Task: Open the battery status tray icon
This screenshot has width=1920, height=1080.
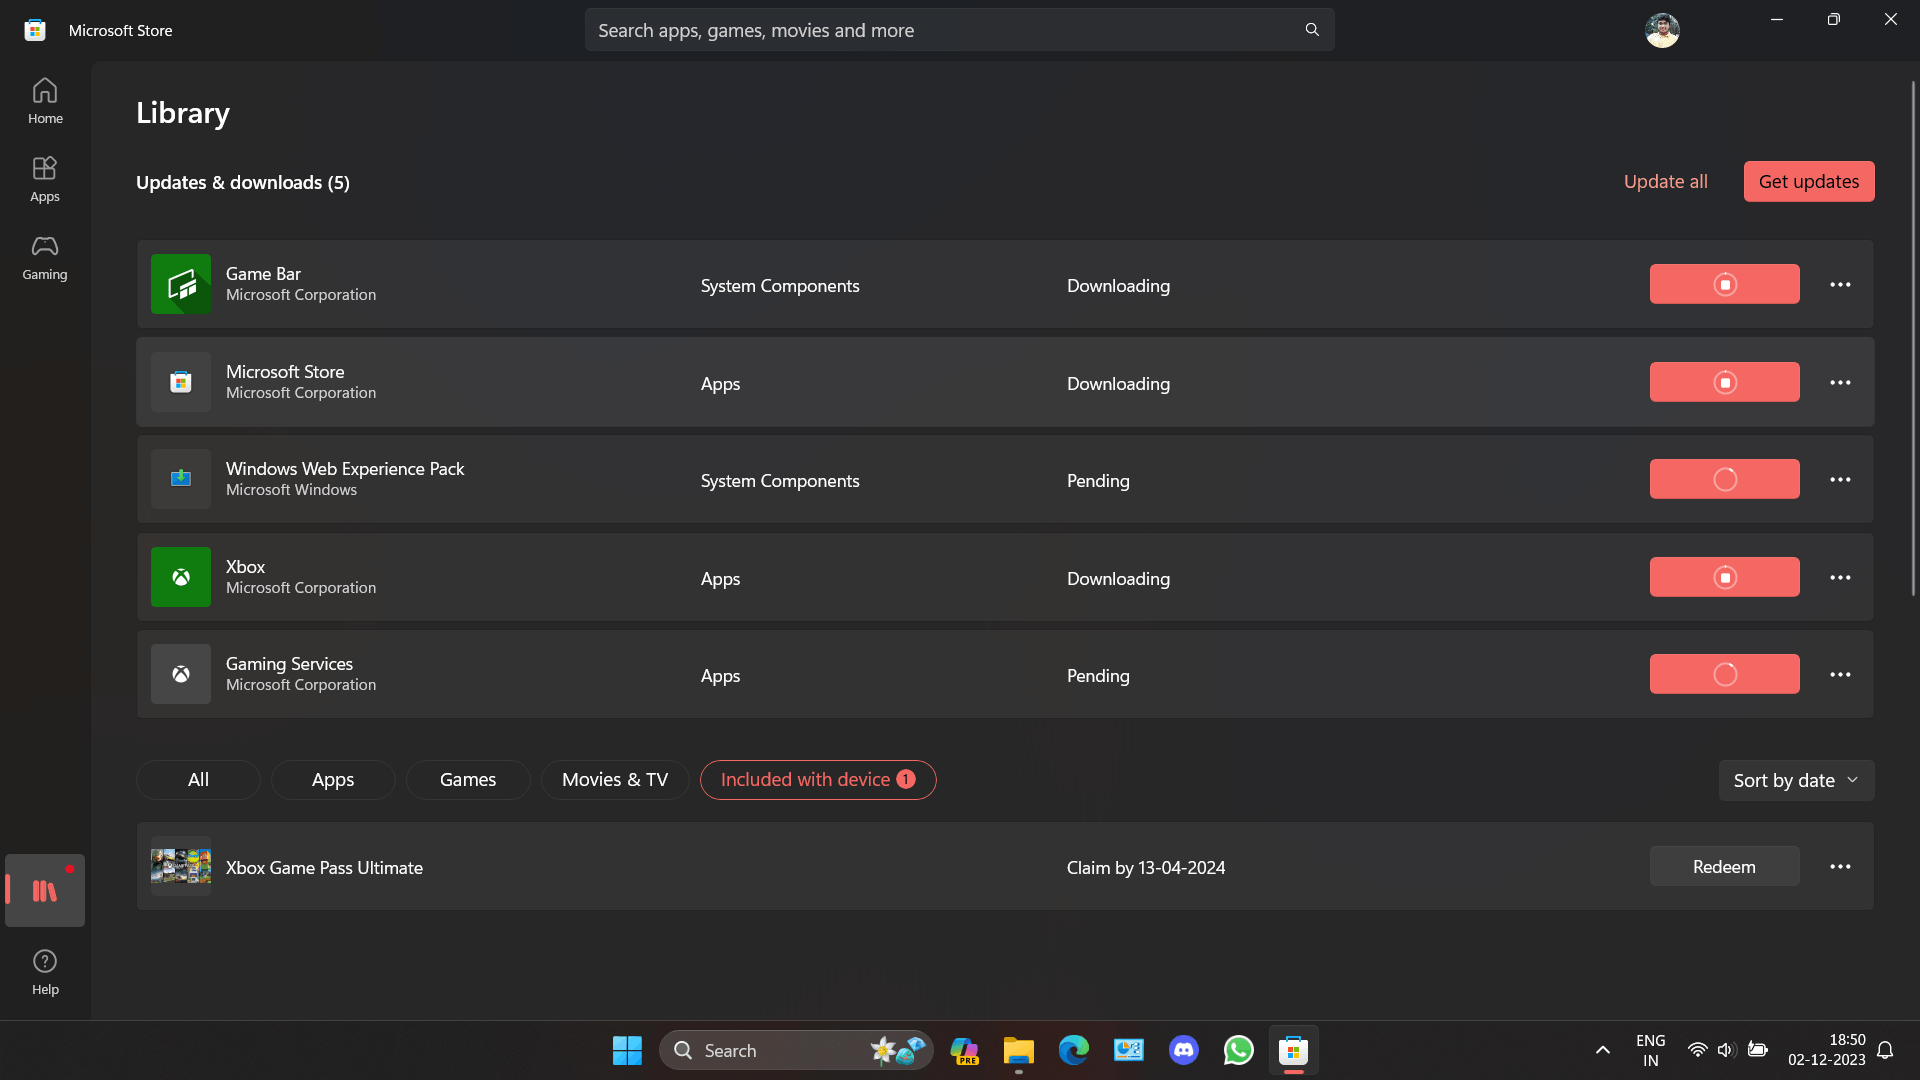Action: (1757, 1050)
